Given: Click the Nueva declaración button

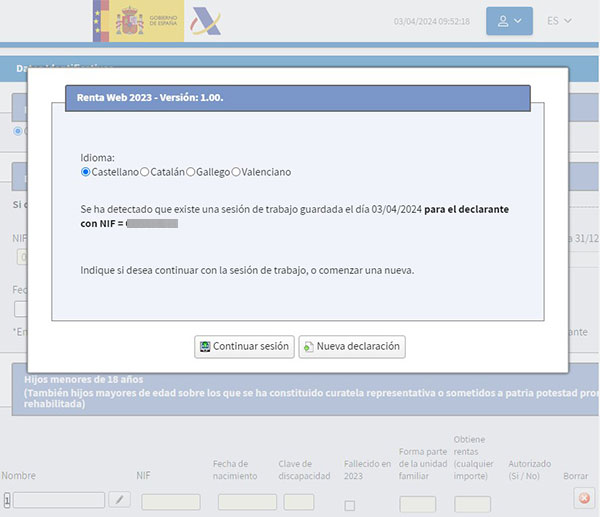Looking at the screenshot, I should (x=351, y=347).
